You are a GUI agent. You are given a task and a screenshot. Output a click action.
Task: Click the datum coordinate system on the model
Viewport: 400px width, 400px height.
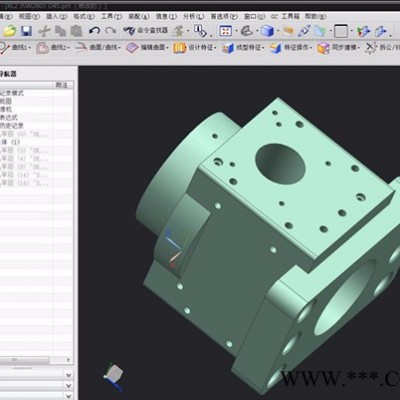click(x=173, y=248)
